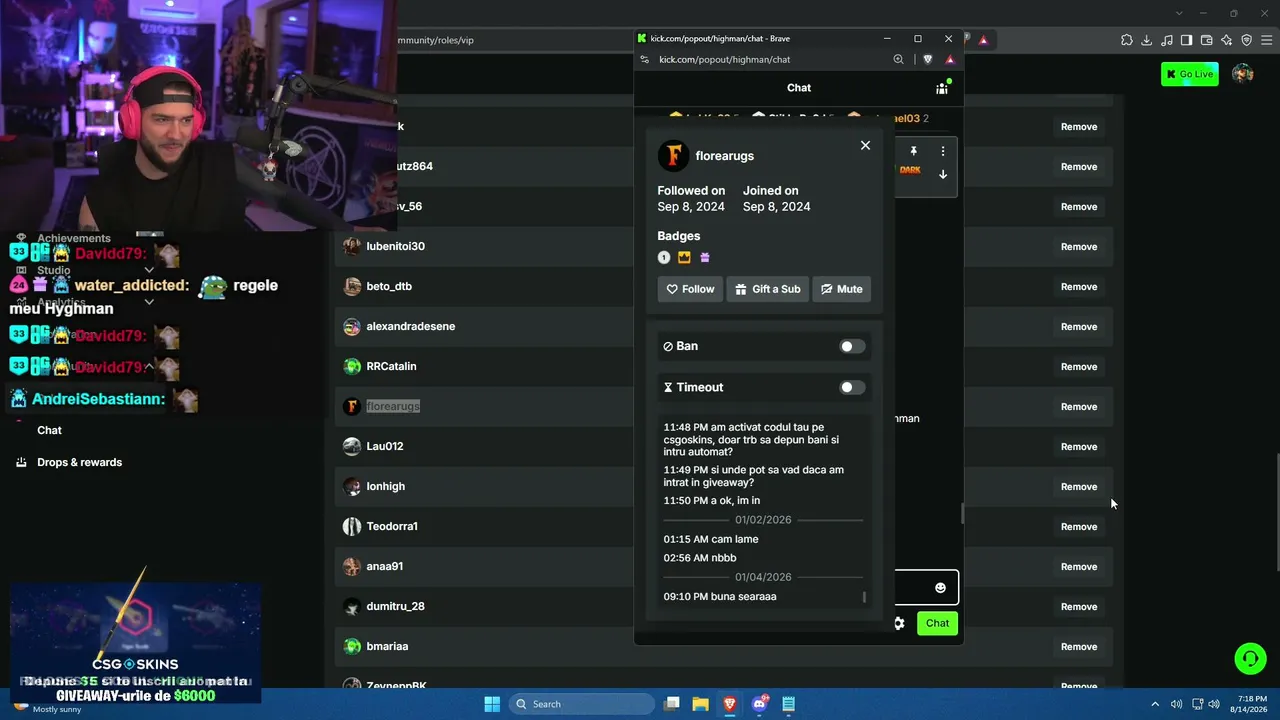Open File Explorer from the taskbar

tap(701, 704)
